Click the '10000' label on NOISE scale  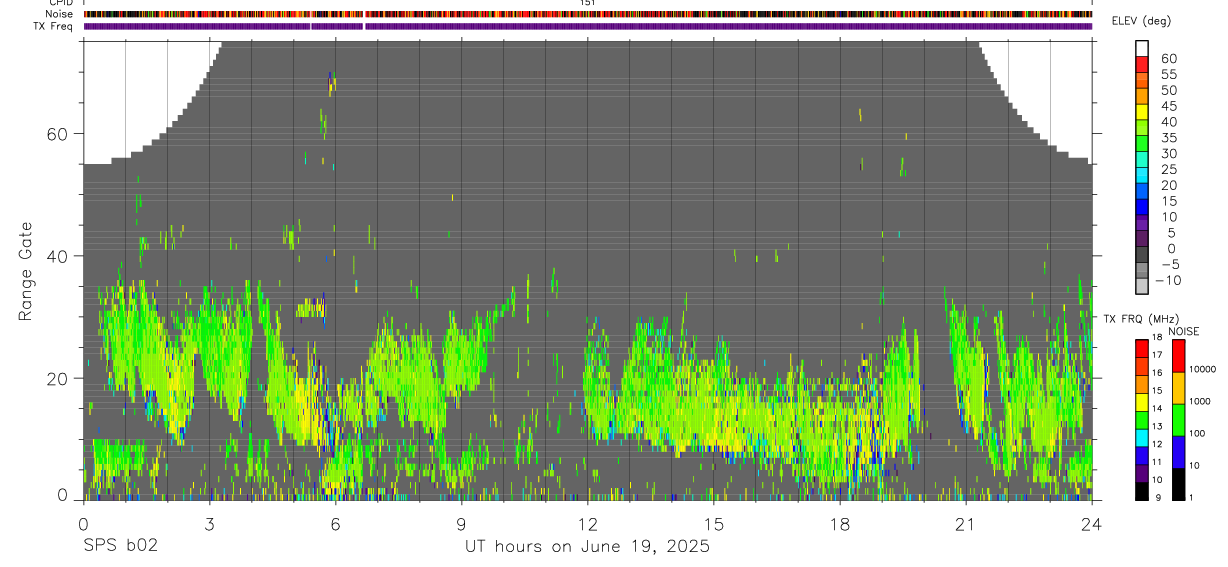(x=1203, y=369)
